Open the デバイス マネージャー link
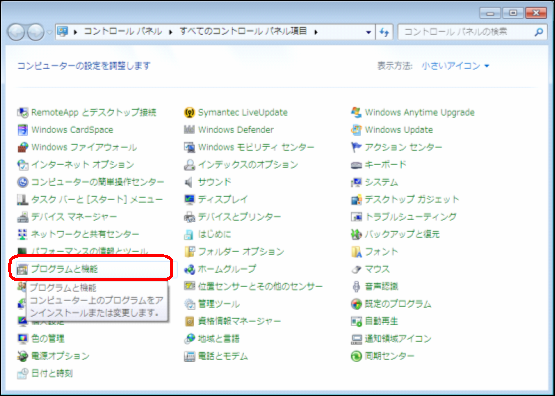 [x=74, y=217]
